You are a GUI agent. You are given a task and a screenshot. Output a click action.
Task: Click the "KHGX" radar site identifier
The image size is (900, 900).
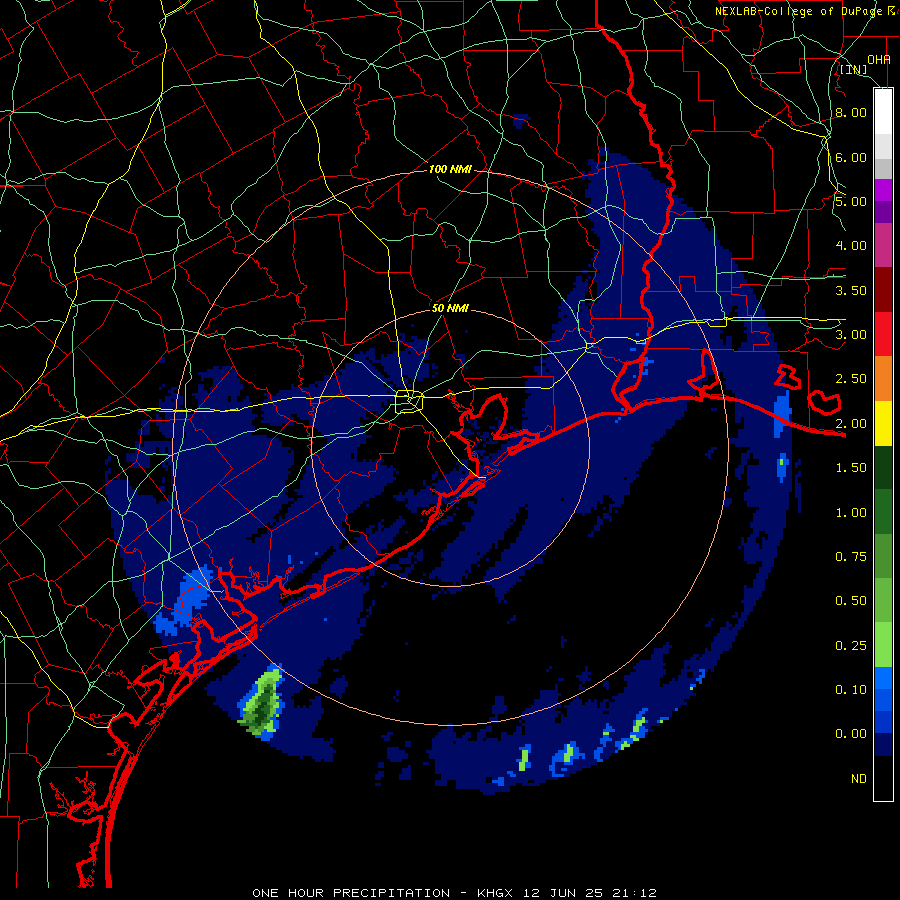[x=495, y=893]
